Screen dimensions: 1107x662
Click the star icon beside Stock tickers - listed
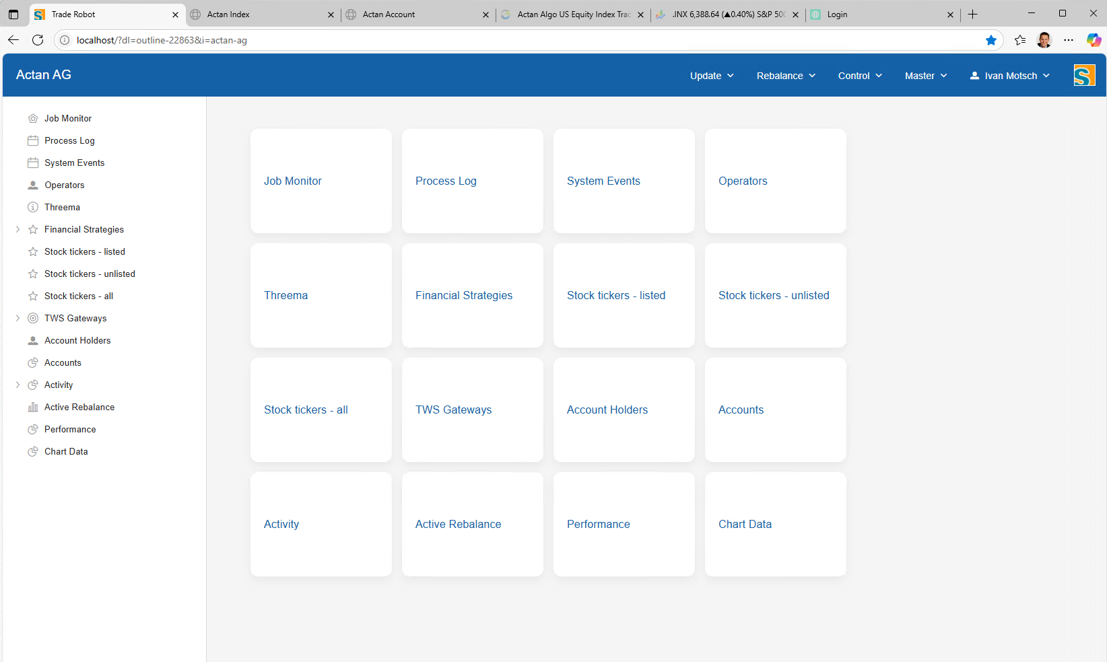pos(32,252)
